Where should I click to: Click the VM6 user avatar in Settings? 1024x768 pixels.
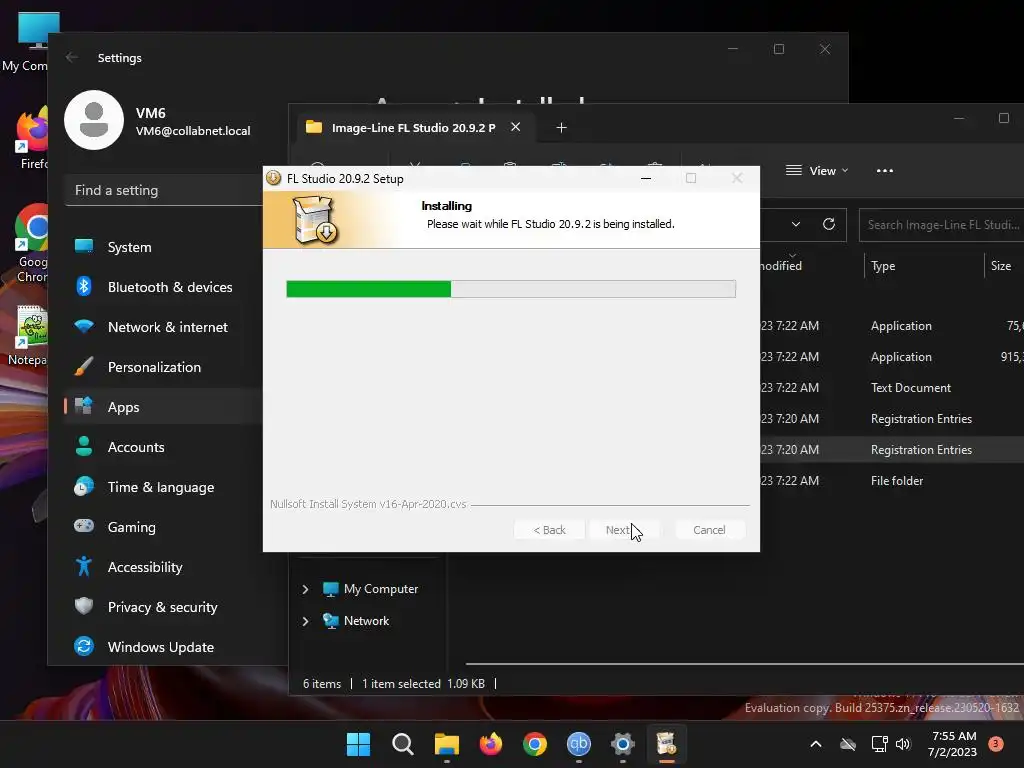pyautogui.click(x=94, y=120)
